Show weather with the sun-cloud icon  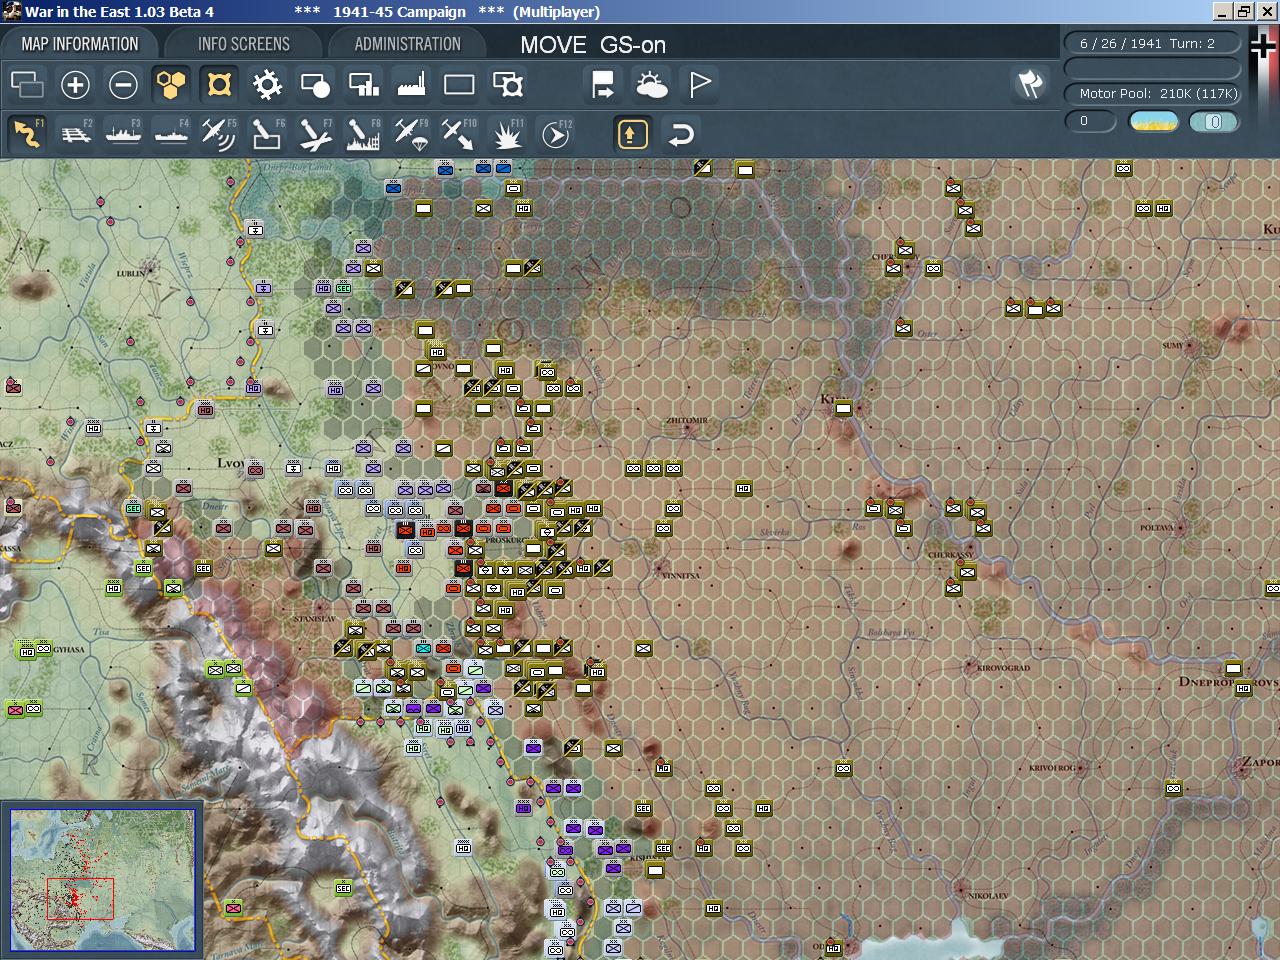(x=651, y=85)
